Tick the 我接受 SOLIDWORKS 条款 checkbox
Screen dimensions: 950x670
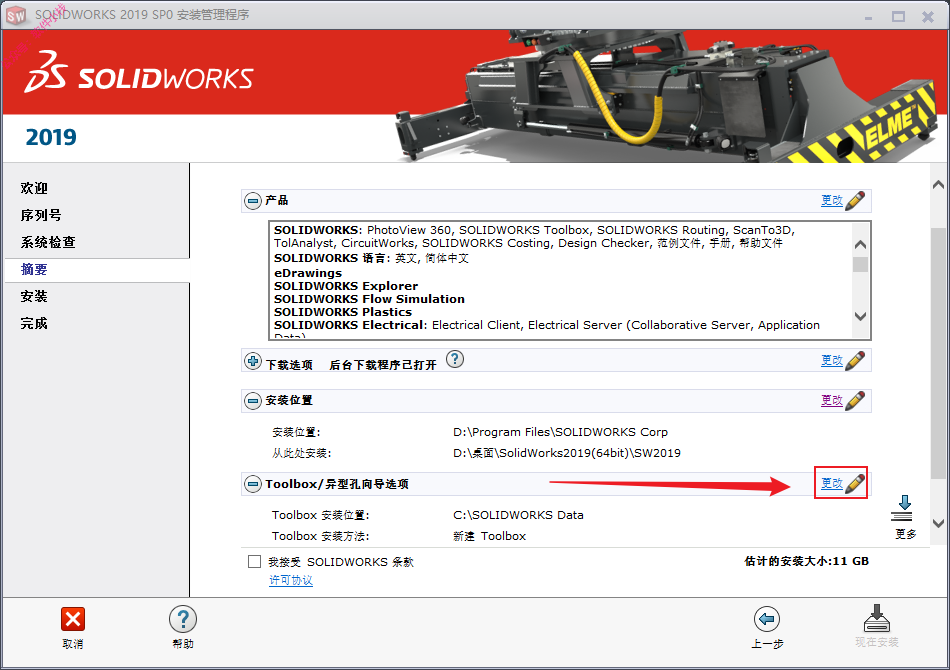pyautogui.click(x=254, y=562)
